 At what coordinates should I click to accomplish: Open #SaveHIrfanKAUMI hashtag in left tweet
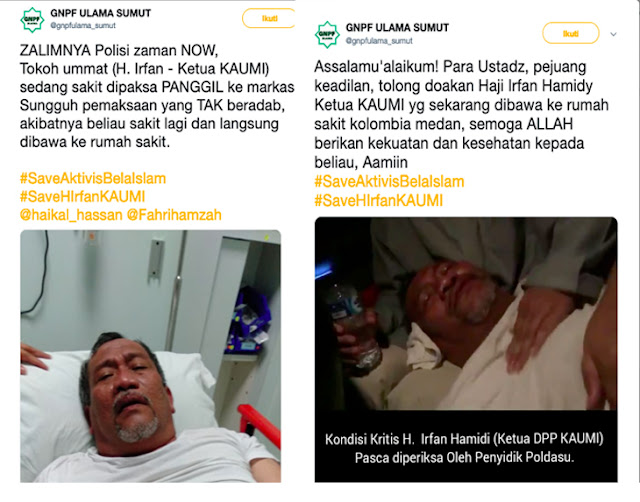[x=82, y=197]
